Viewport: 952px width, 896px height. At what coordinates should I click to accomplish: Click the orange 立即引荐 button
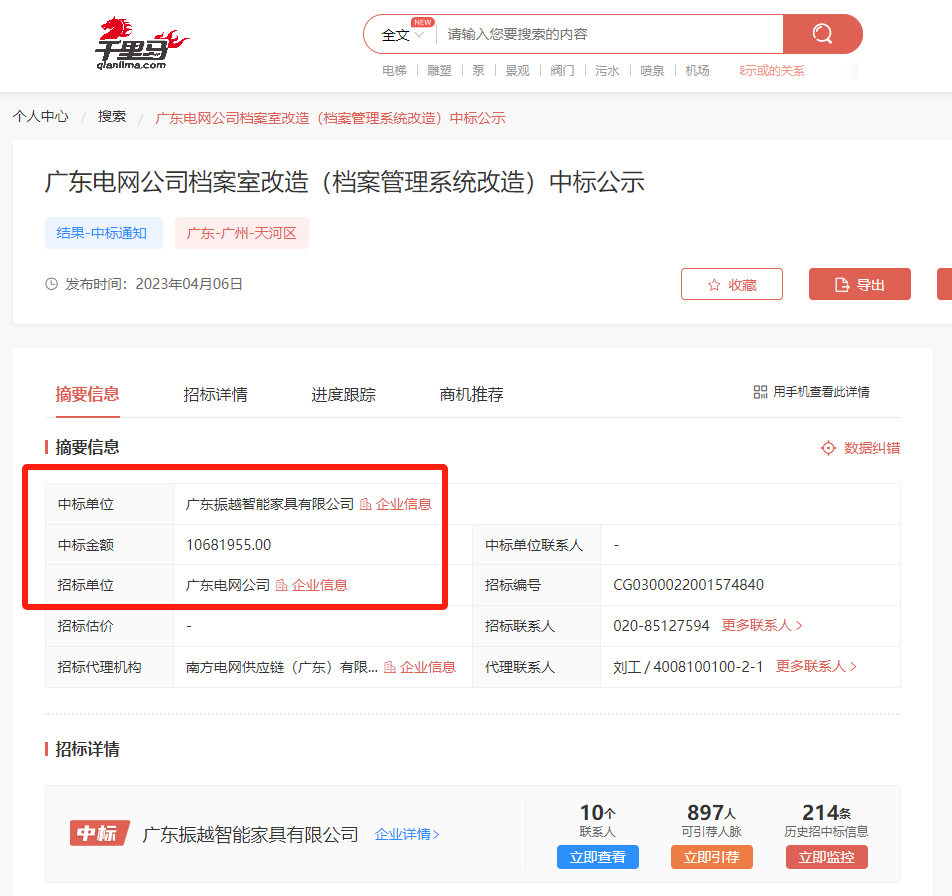(x=712, y=857)
